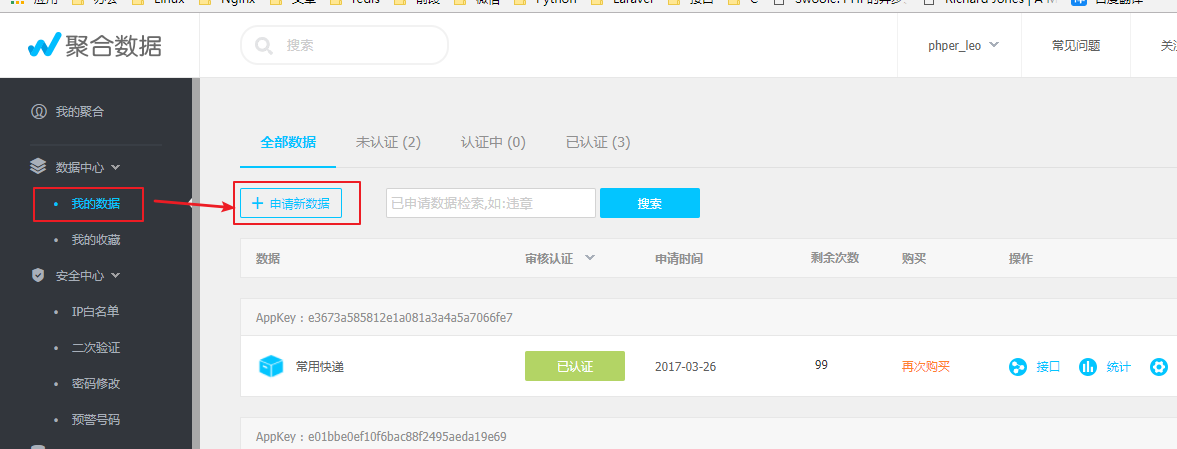This screenshot has height=449, width=1177.
Task: Open 我的聚合 user icon in sidebar
Action: 38,111
